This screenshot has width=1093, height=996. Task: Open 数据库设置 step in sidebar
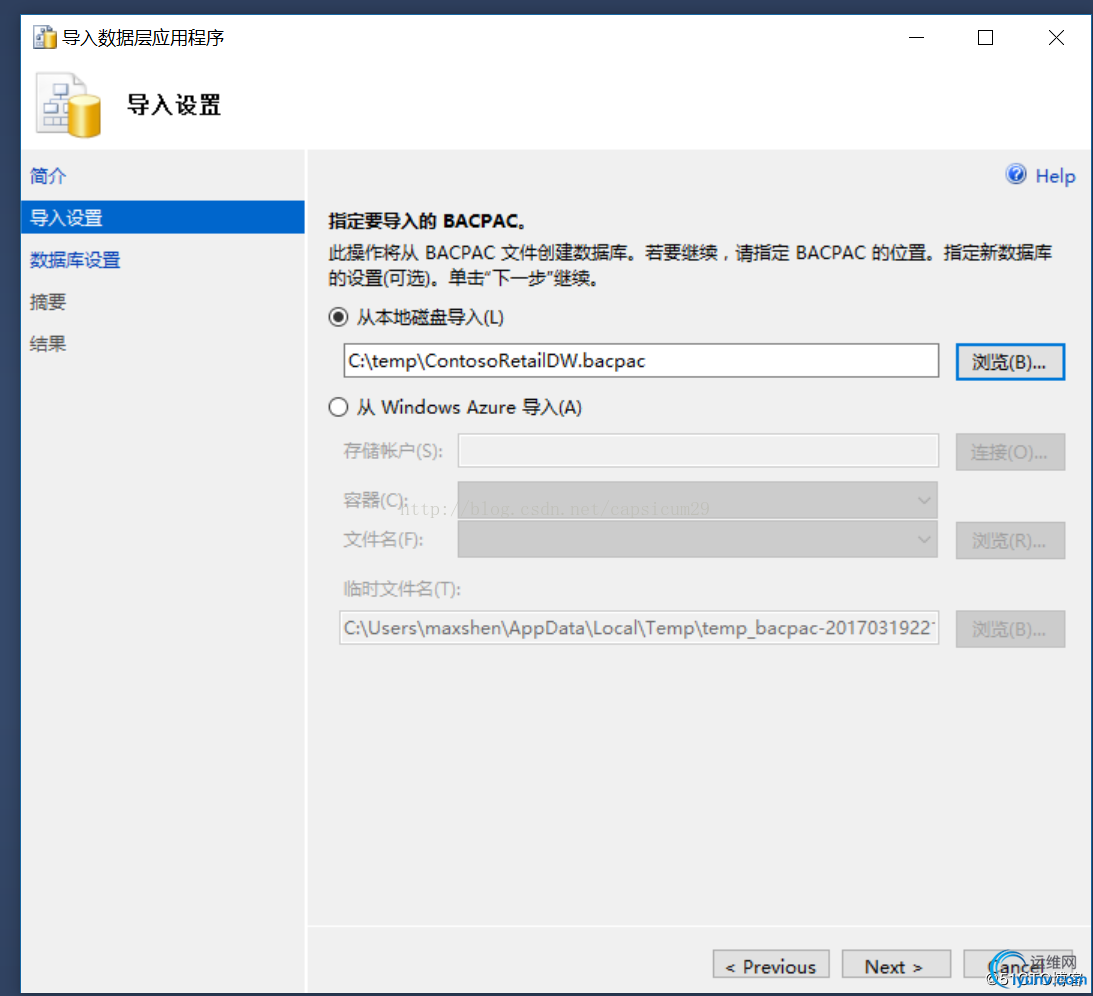(x=75, y=260)
